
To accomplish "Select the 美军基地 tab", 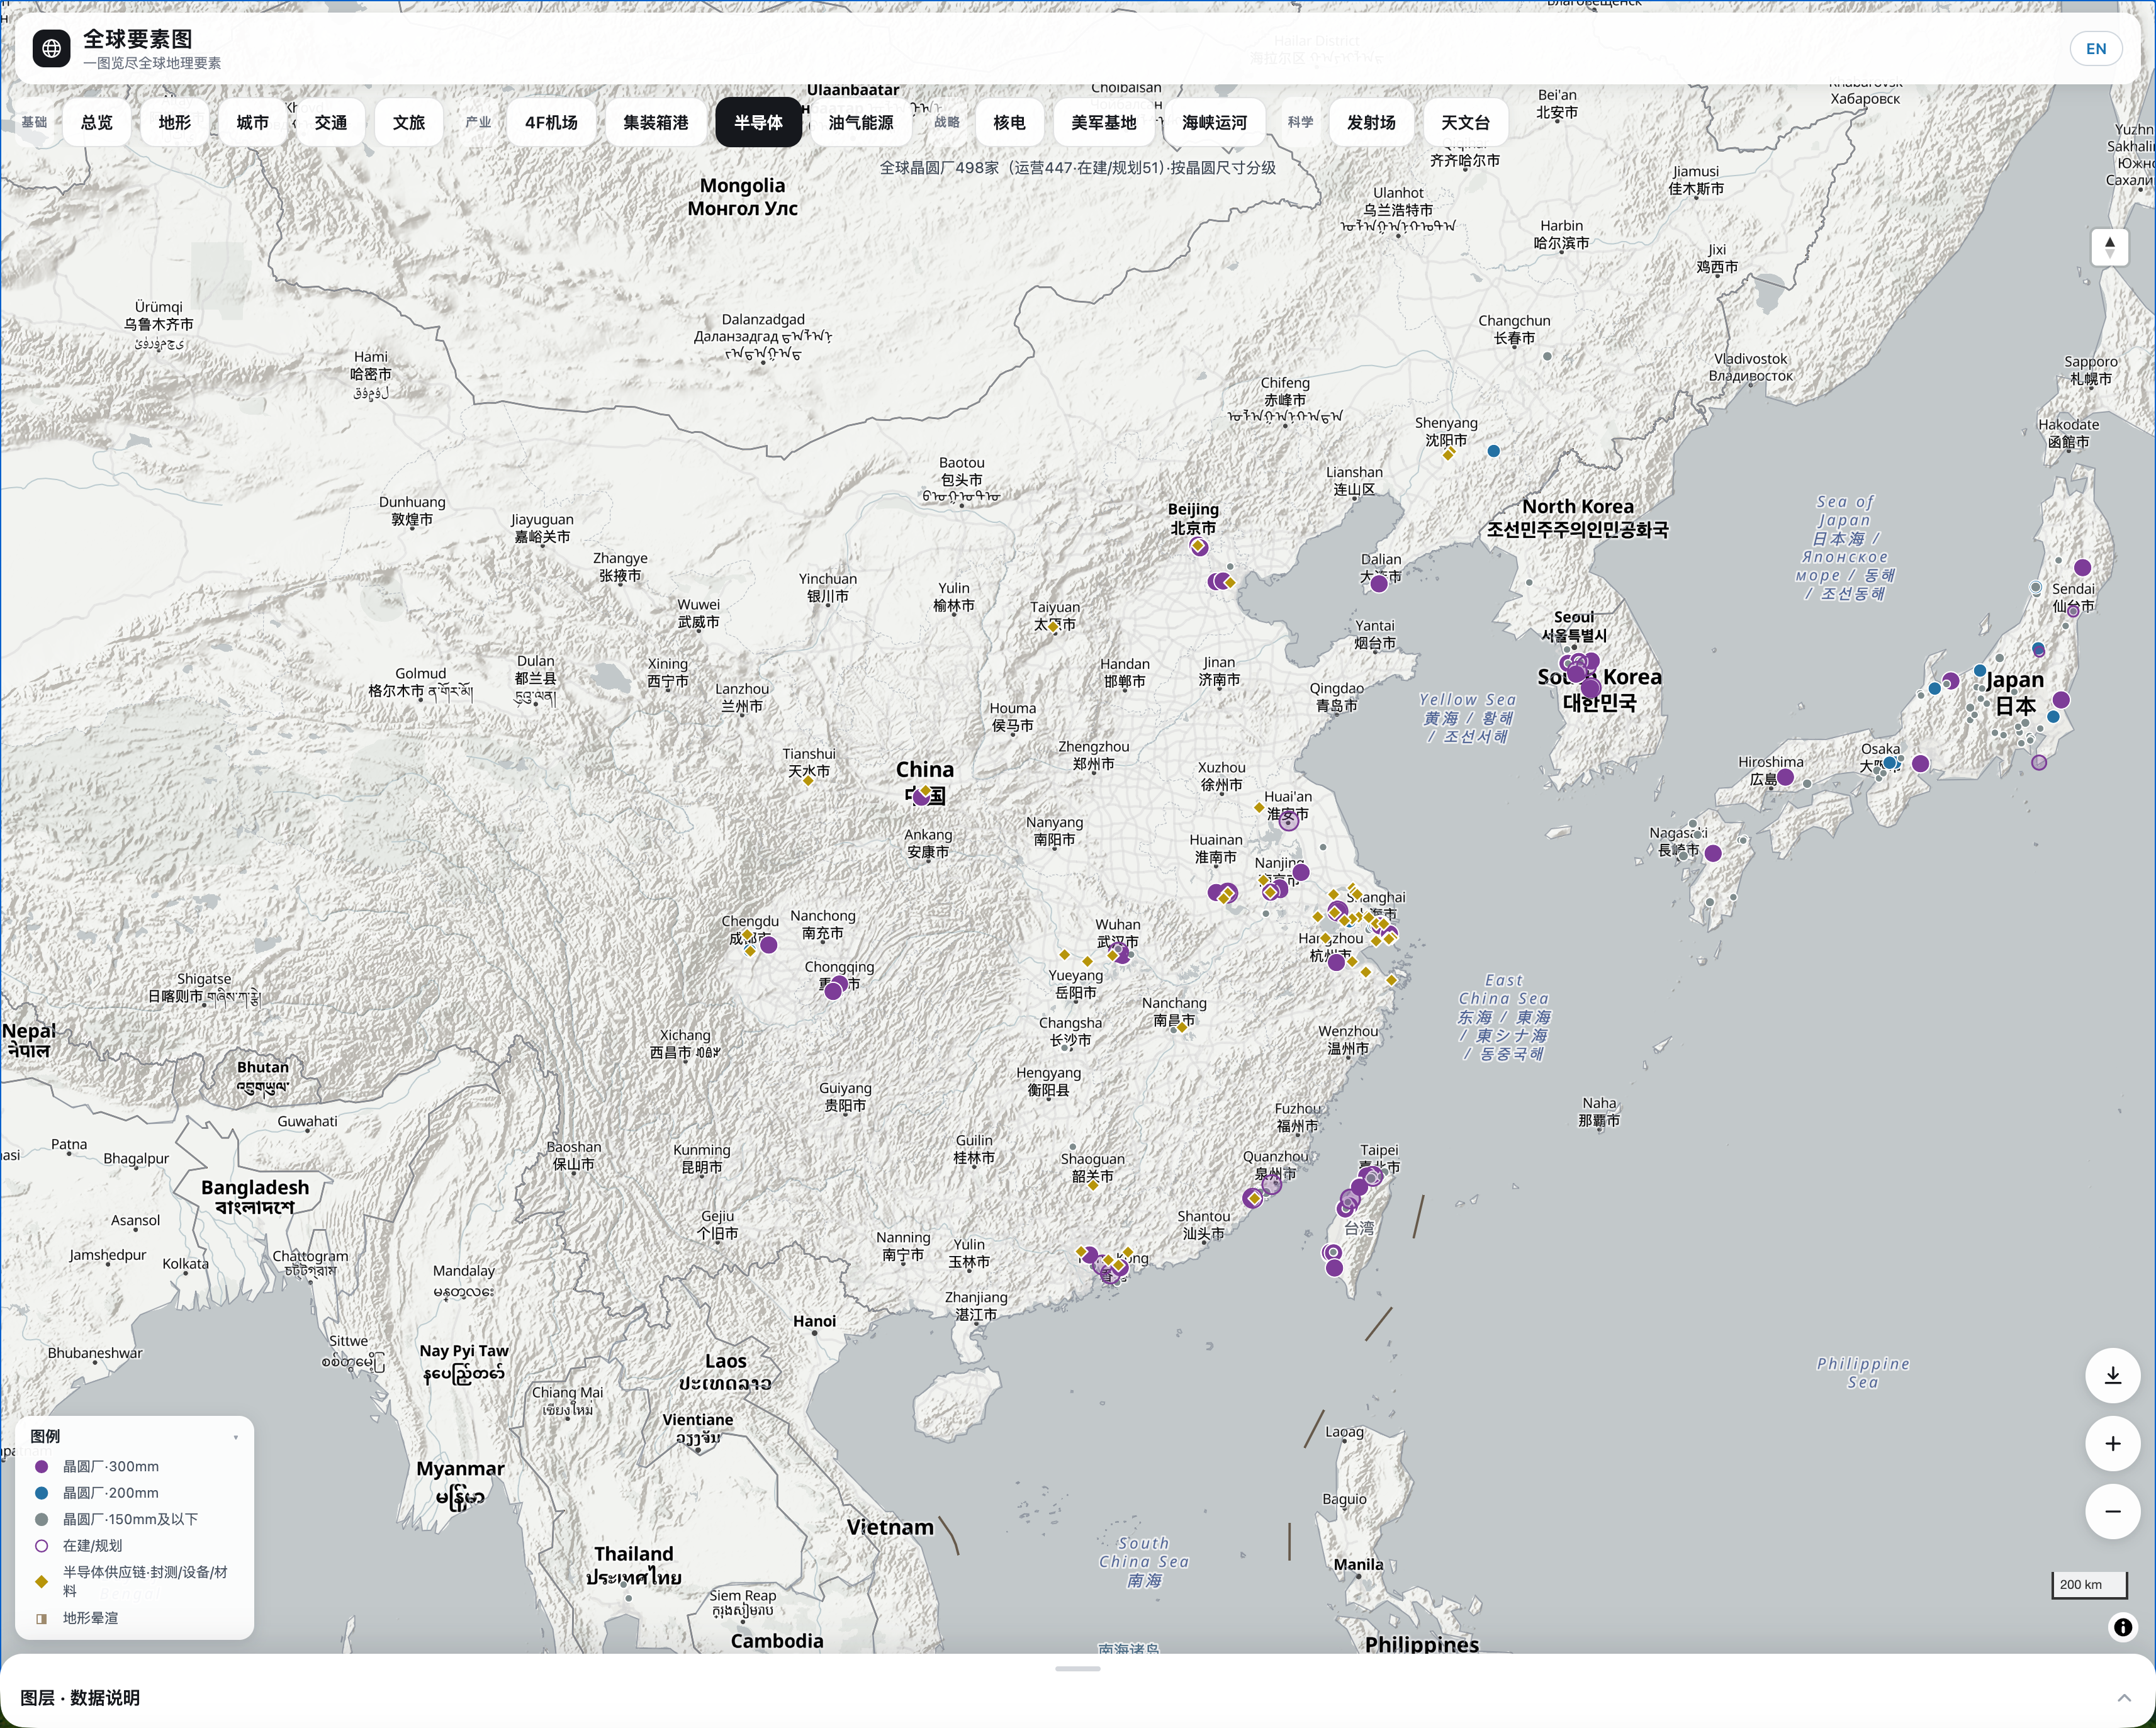I will pyautogui.click(x=1103, y=122).
